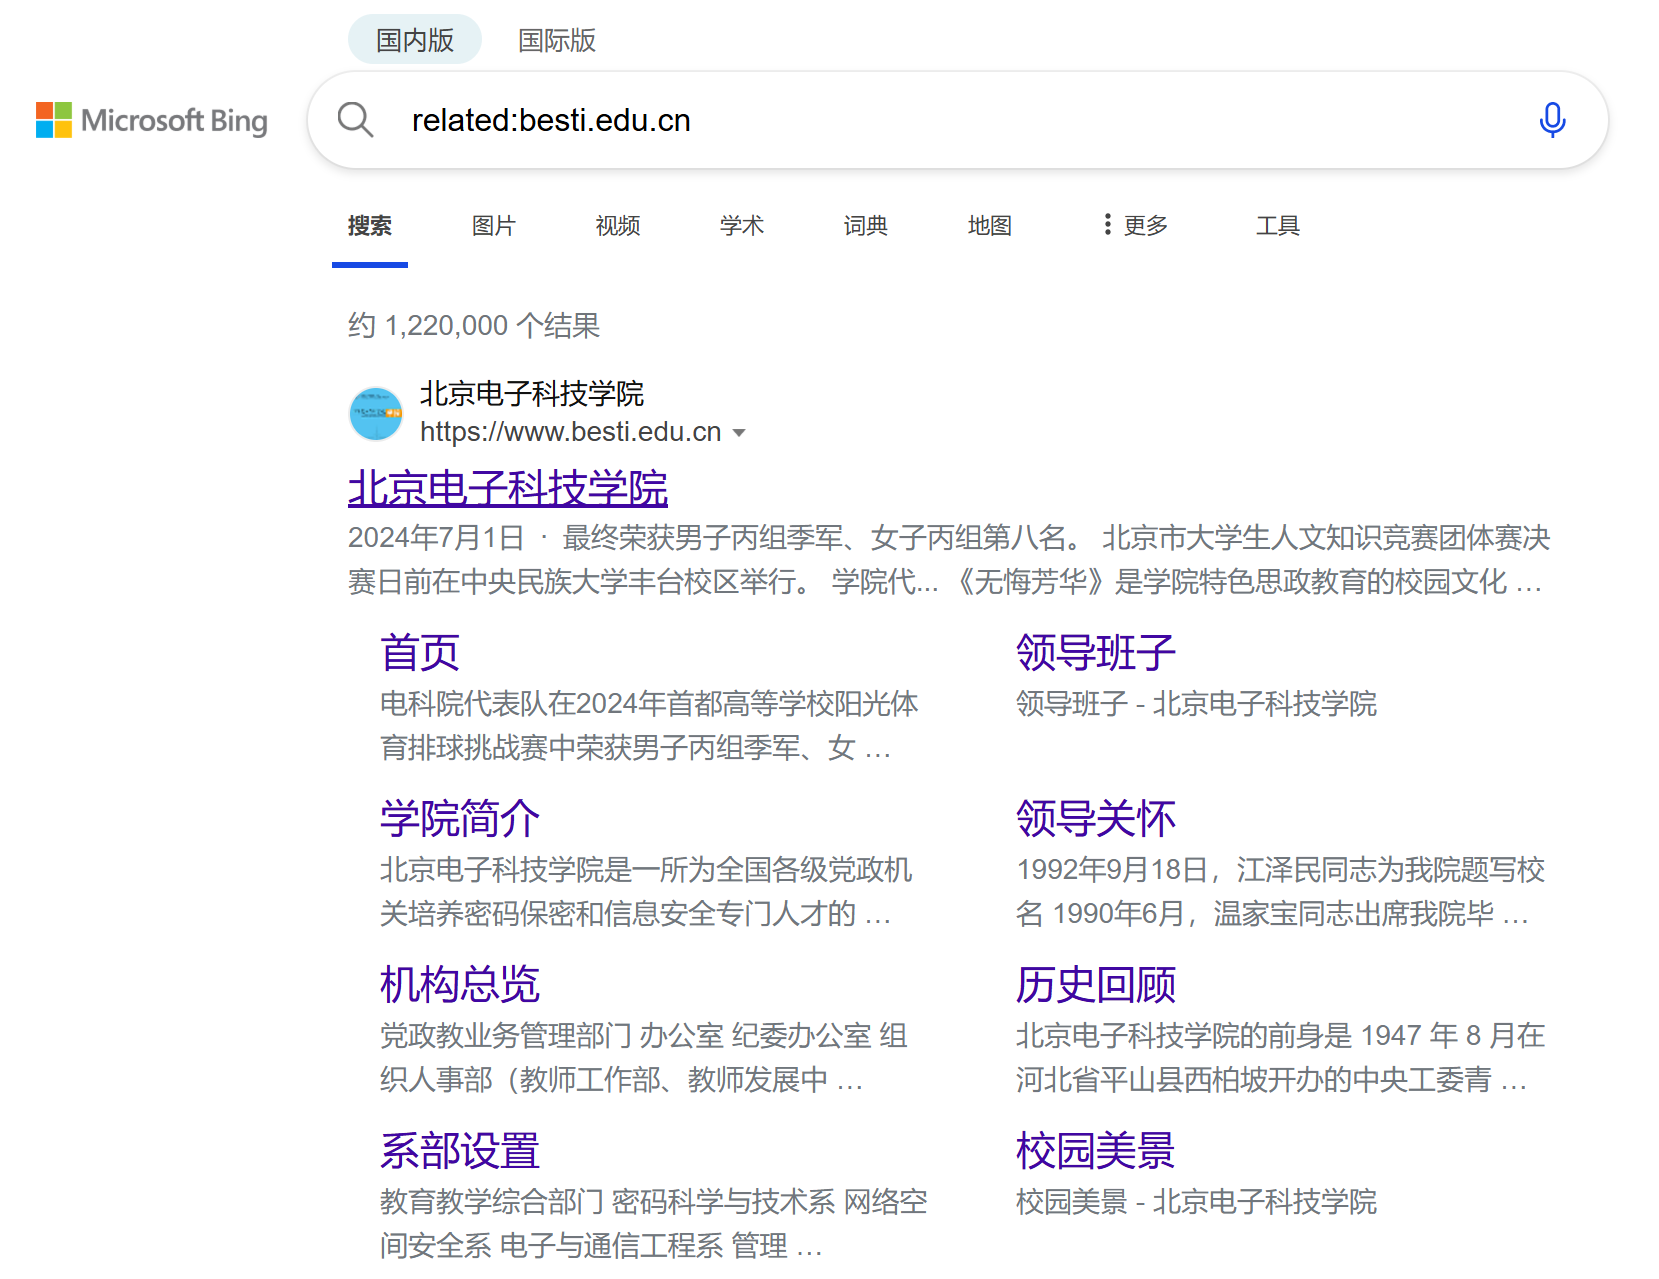Open the 地图 tab
Image resolution: width=1659 pixels, height=1279 pixels.
click(990, 226)
